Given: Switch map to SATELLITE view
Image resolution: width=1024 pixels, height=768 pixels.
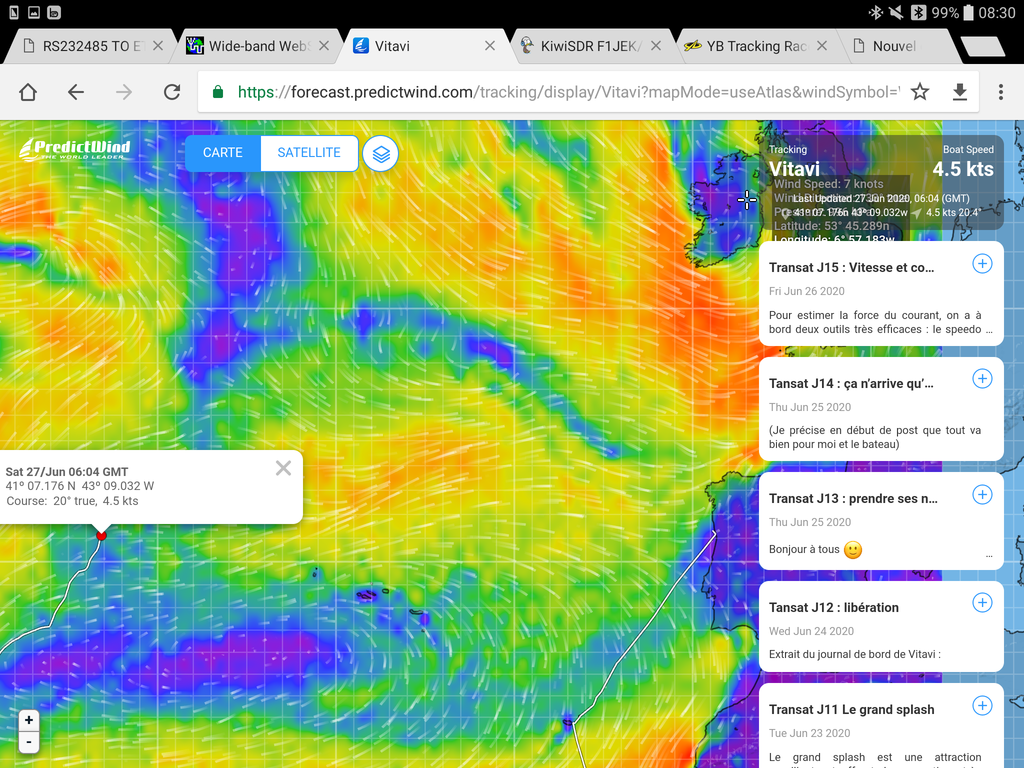Looking at the screenshot, I should pos(309,153).
